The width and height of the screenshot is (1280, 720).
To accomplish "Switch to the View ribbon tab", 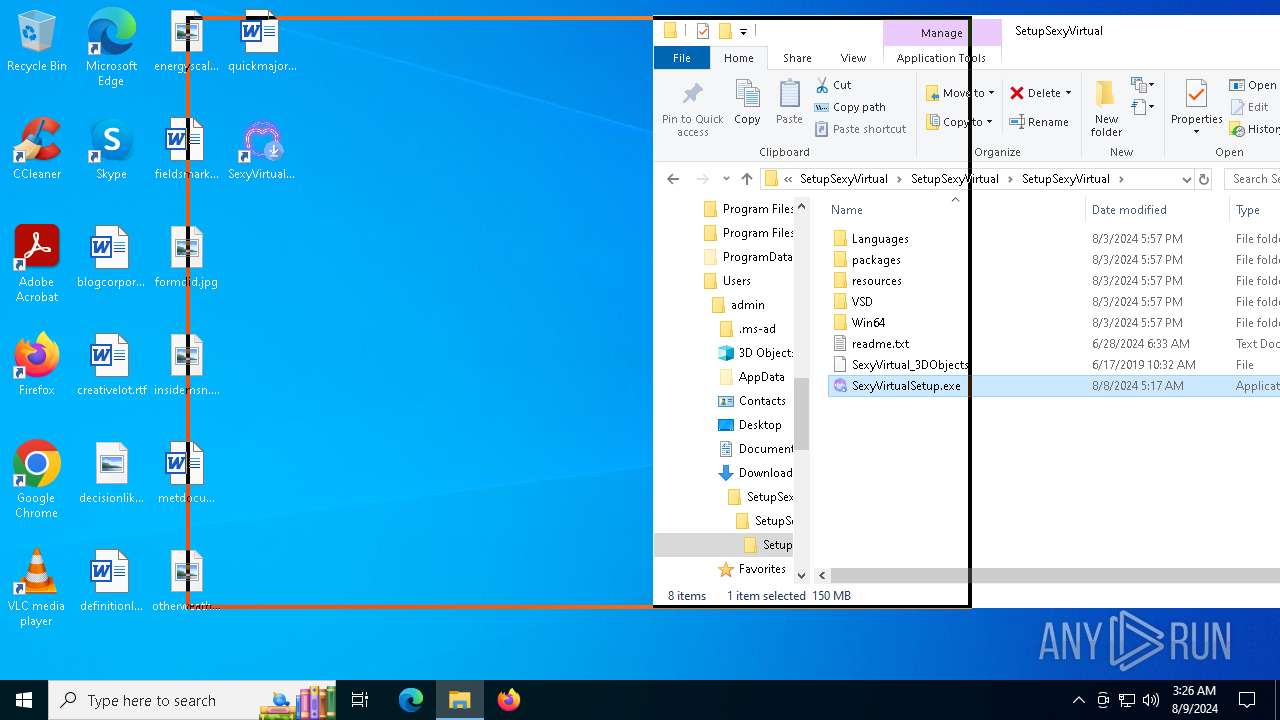I will pyautogui.click(x=853, y=58).
